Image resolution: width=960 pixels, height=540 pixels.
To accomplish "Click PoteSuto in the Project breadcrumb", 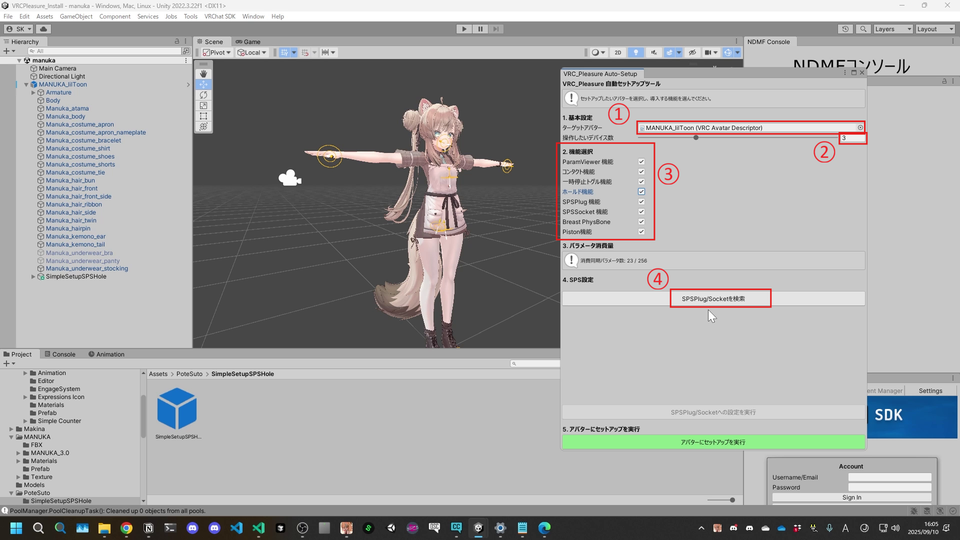I will click(x=189, y=374).
